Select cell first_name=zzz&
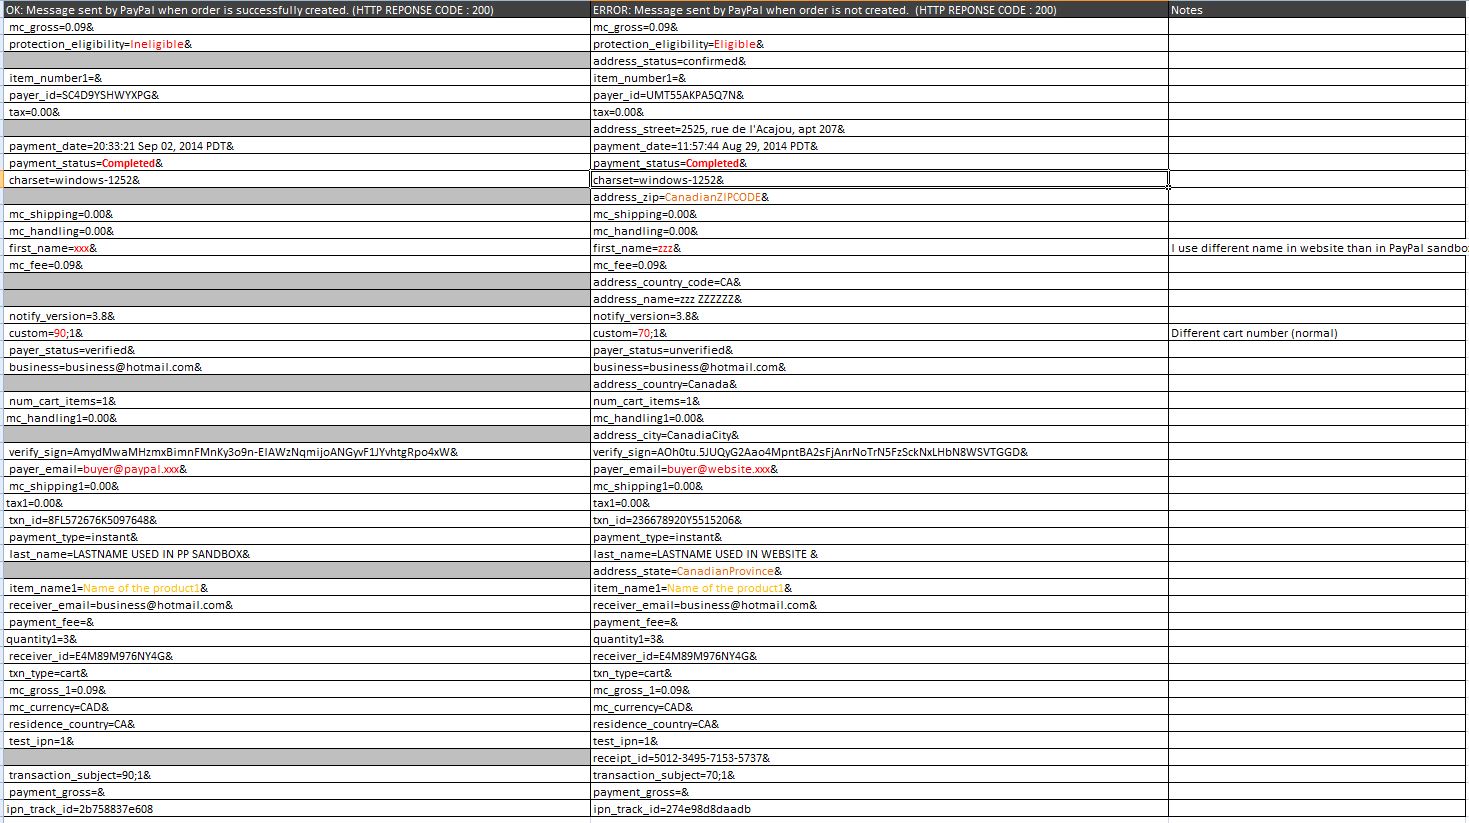Viewport: 1469px width, 823px height. (x=879, y=248)
